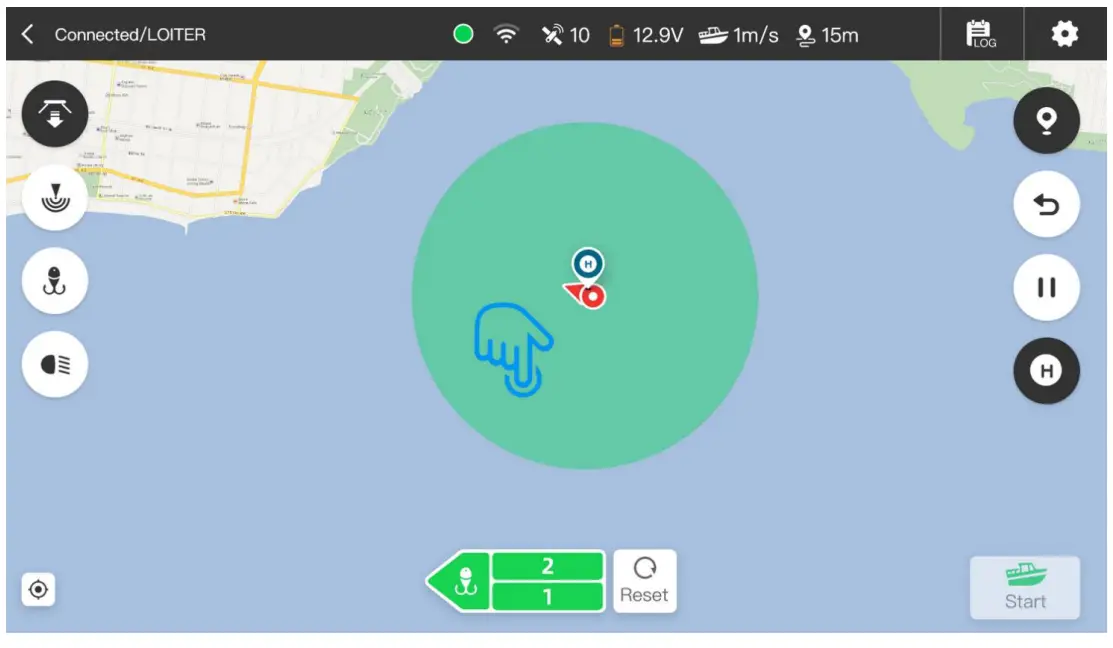Recenter the map with the crosshair icon
Image resolution: width=1113 pixels, height=648 pixels.
point(38,590)
